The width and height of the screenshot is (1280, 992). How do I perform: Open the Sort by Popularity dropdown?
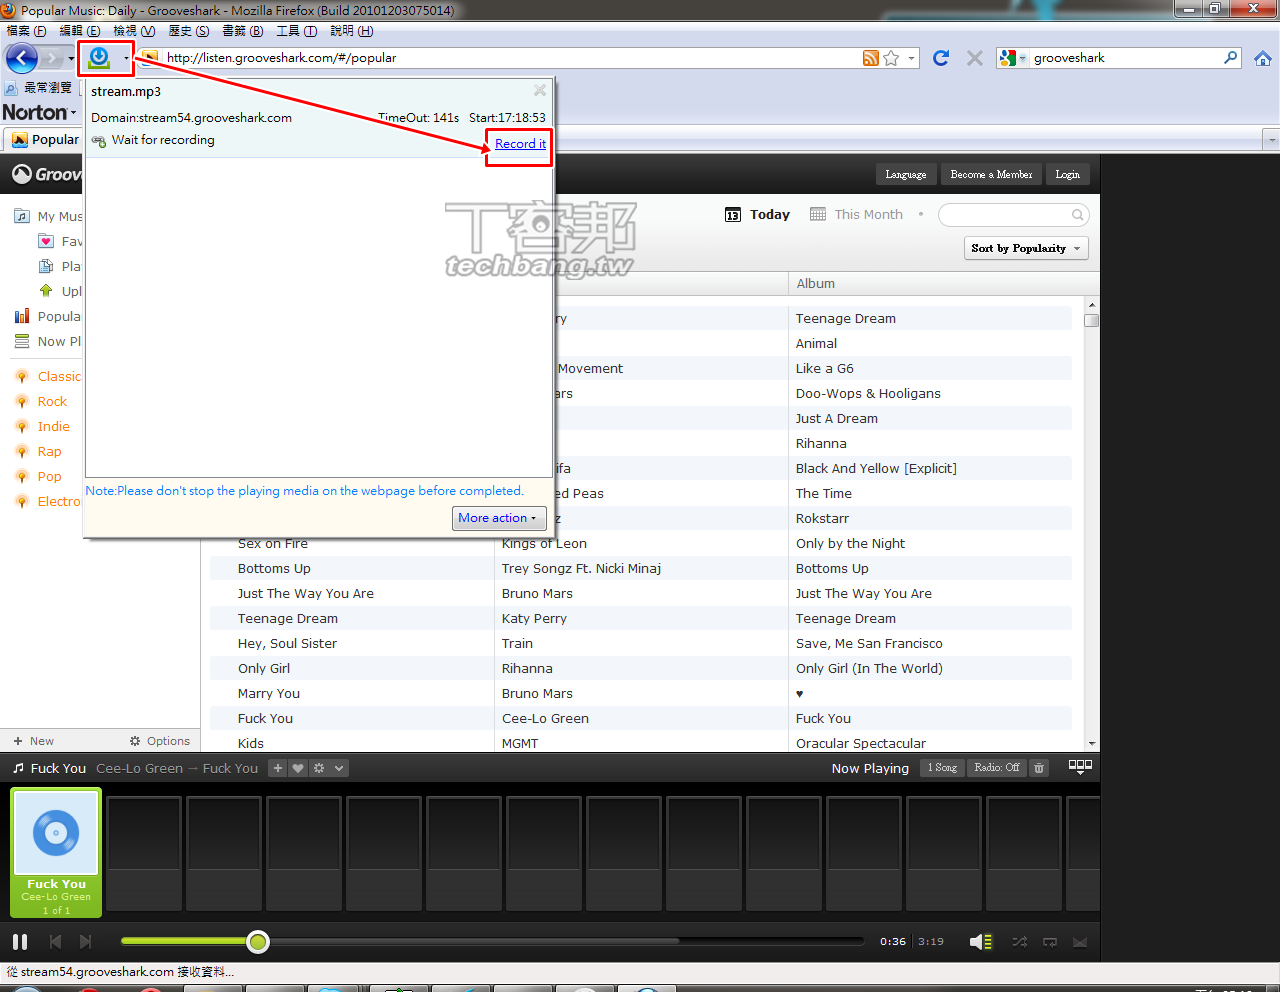point(1025,248)
